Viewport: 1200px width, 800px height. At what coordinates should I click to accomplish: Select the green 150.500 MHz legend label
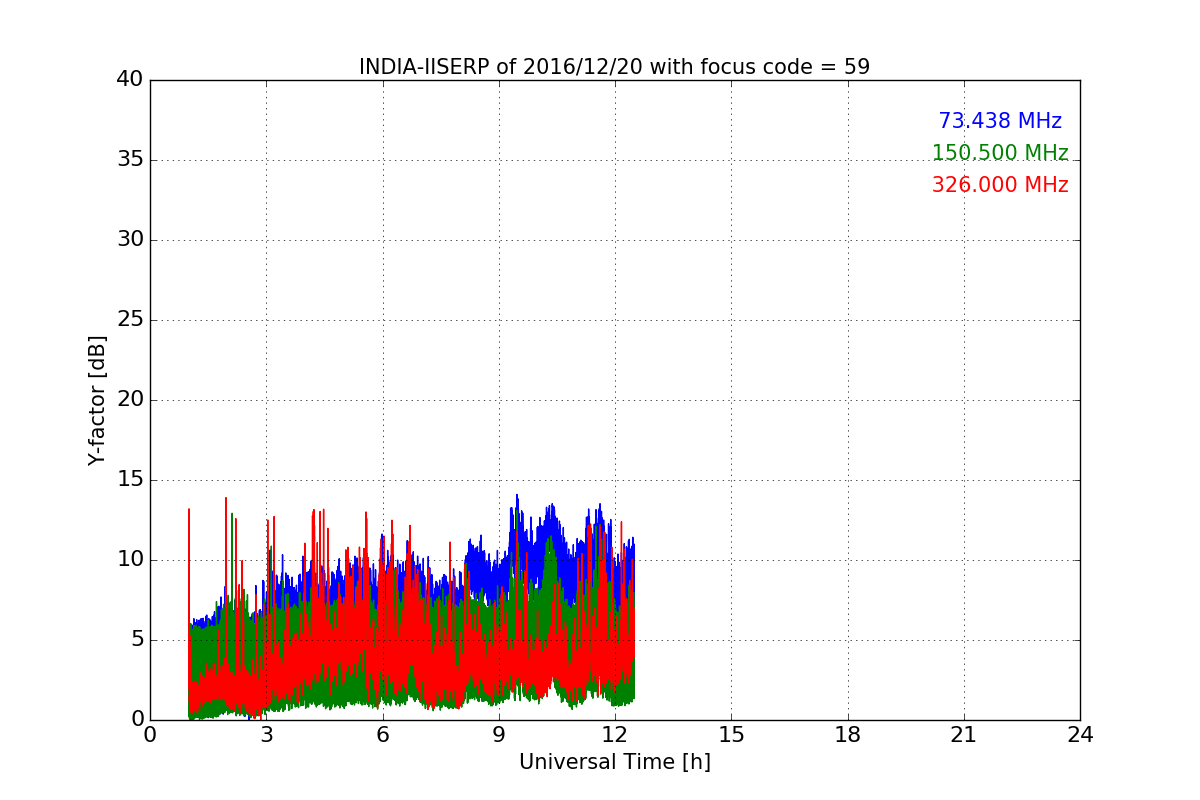tap(1000, 153)
